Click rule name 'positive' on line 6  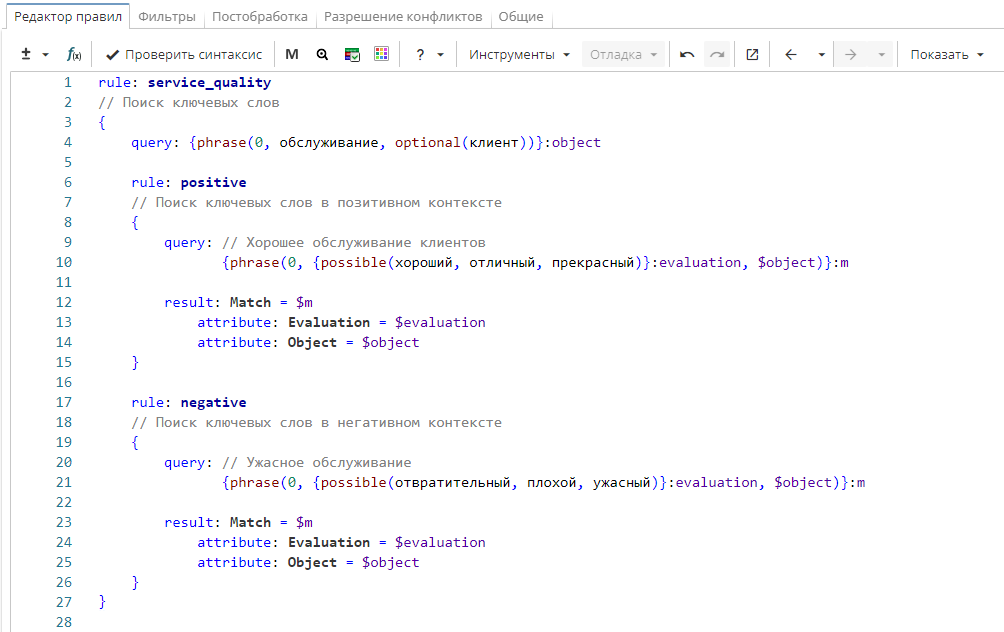[213, 182]
